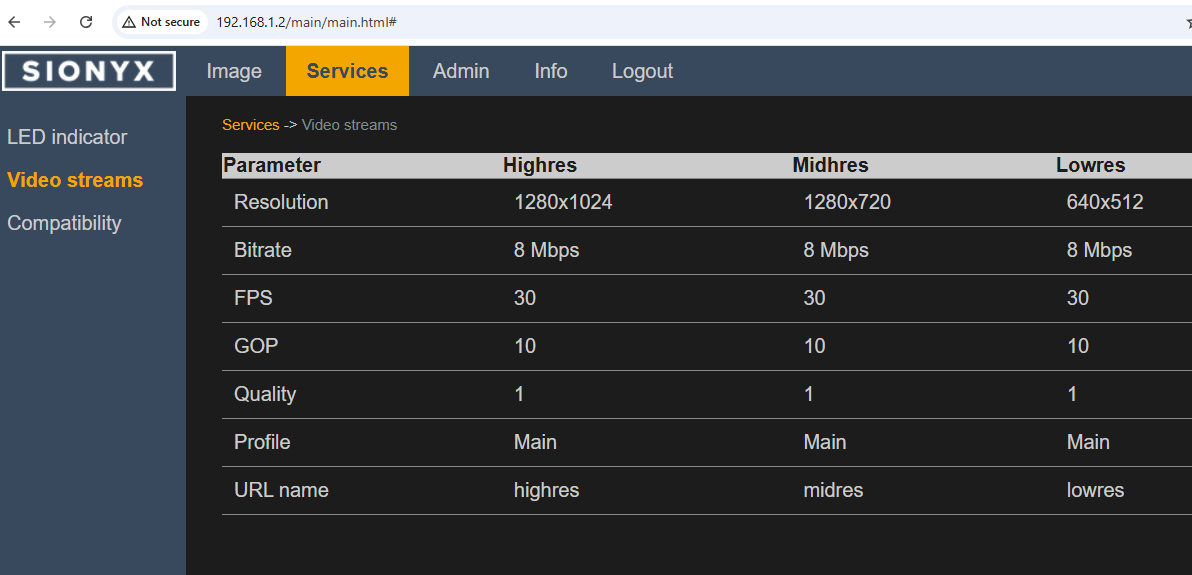The image size is (1192, 575).
Task: Click the browser forward arrow
Action: pos(50,22)
